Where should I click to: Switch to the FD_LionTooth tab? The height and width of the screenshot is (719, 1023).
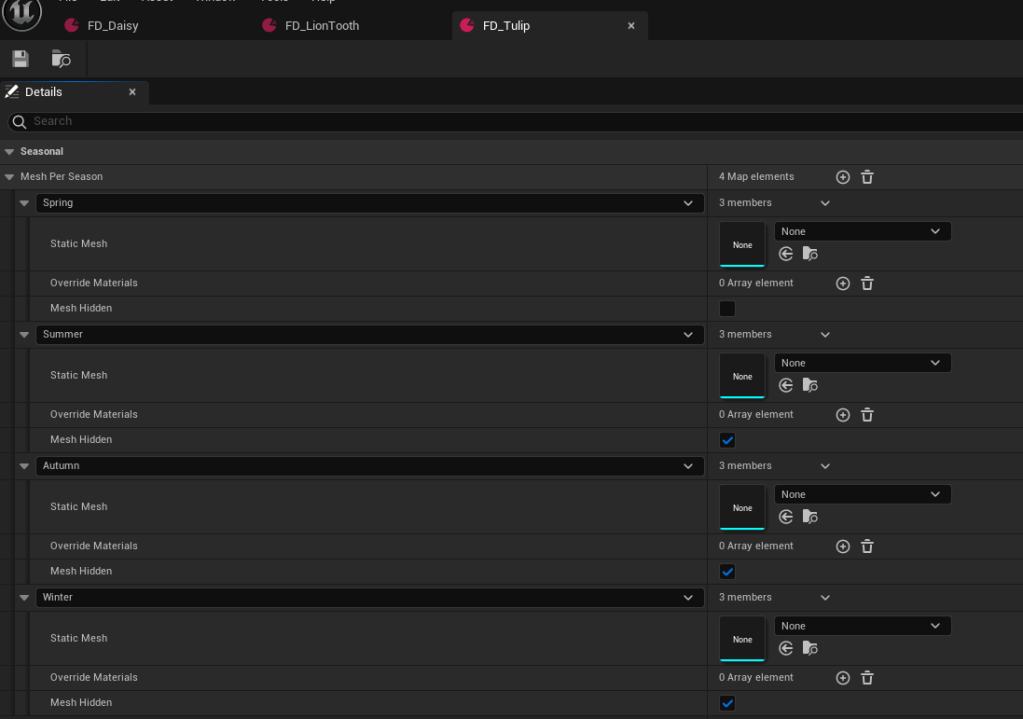[x=321, y=26]
